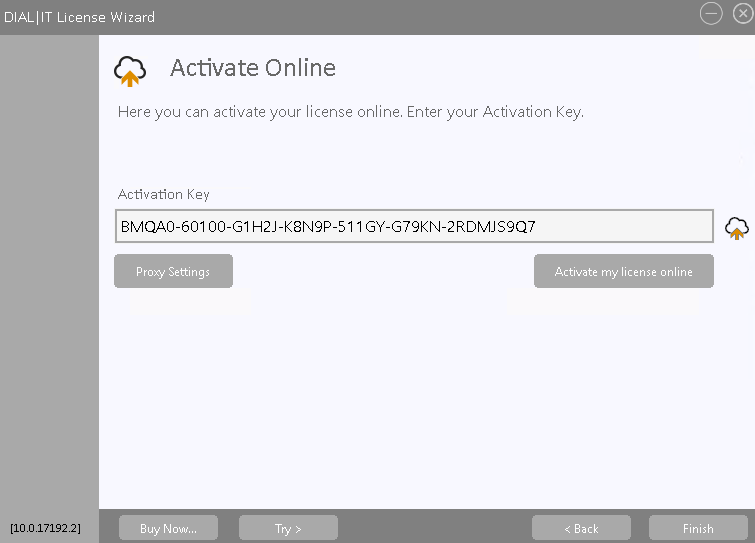Go back with the < Back button
The image size is (755, 543).
click(x=581, y=528)
